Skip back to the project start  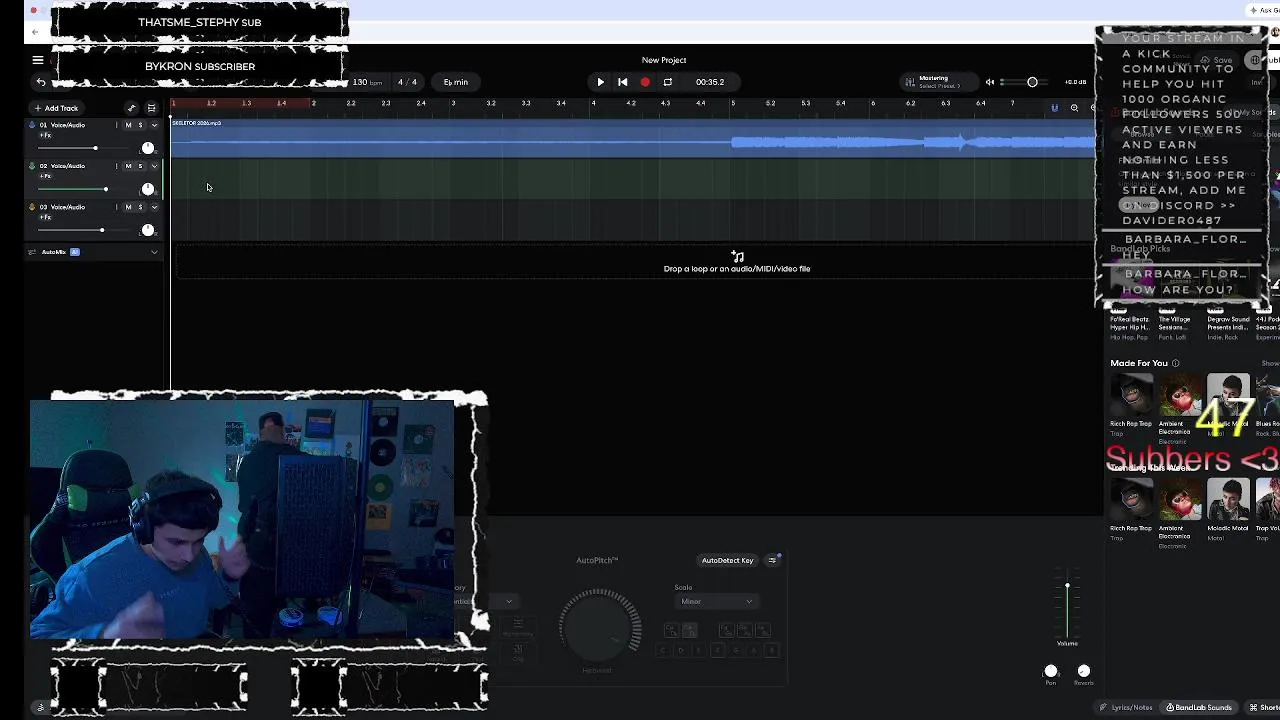coord(622,82)
